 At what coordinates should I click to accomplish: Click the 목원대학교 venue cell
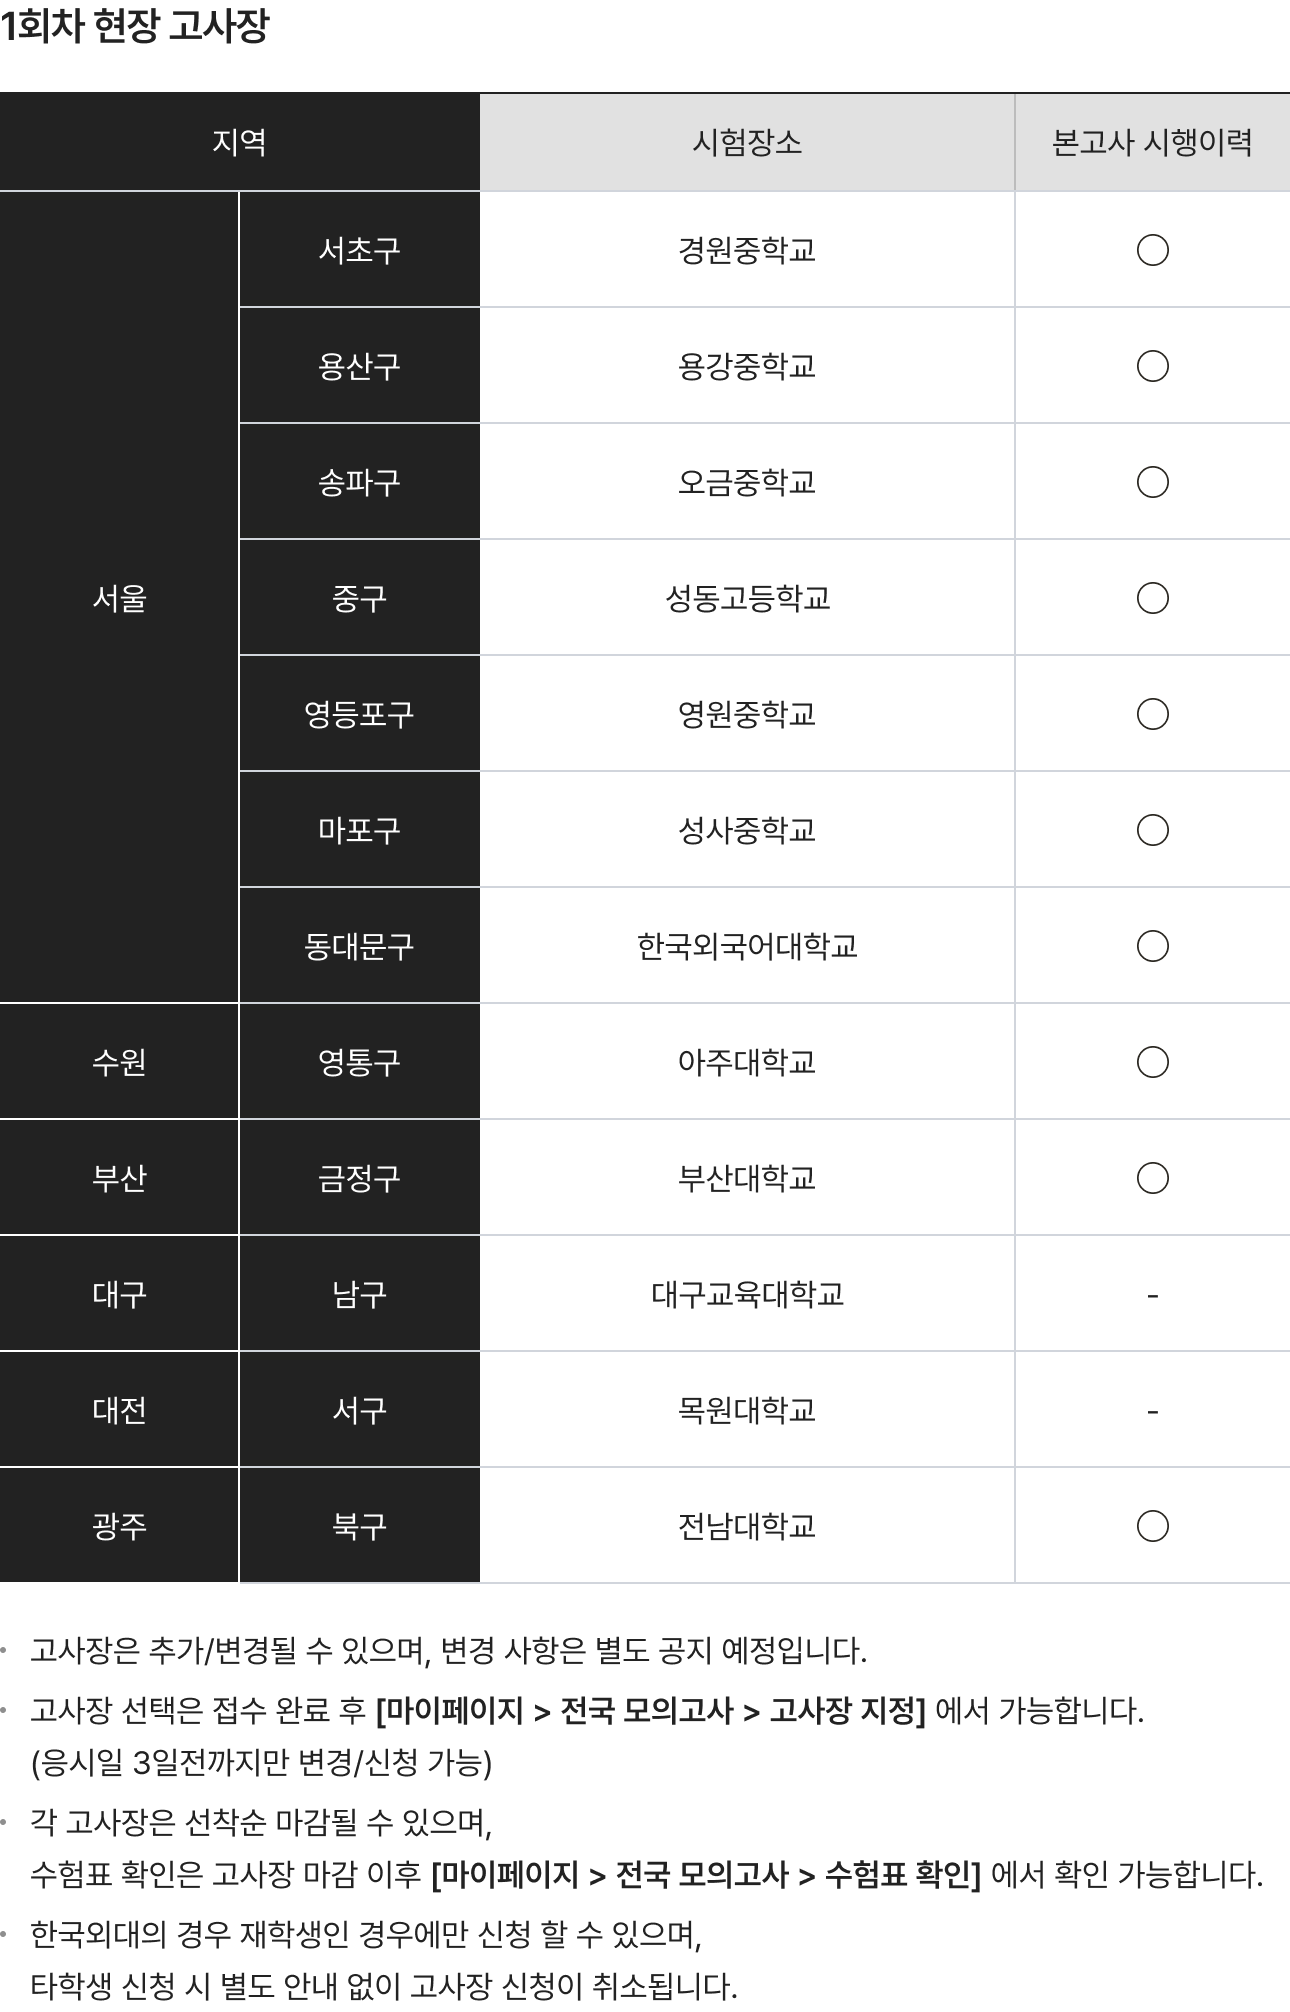pos(747,1410)
